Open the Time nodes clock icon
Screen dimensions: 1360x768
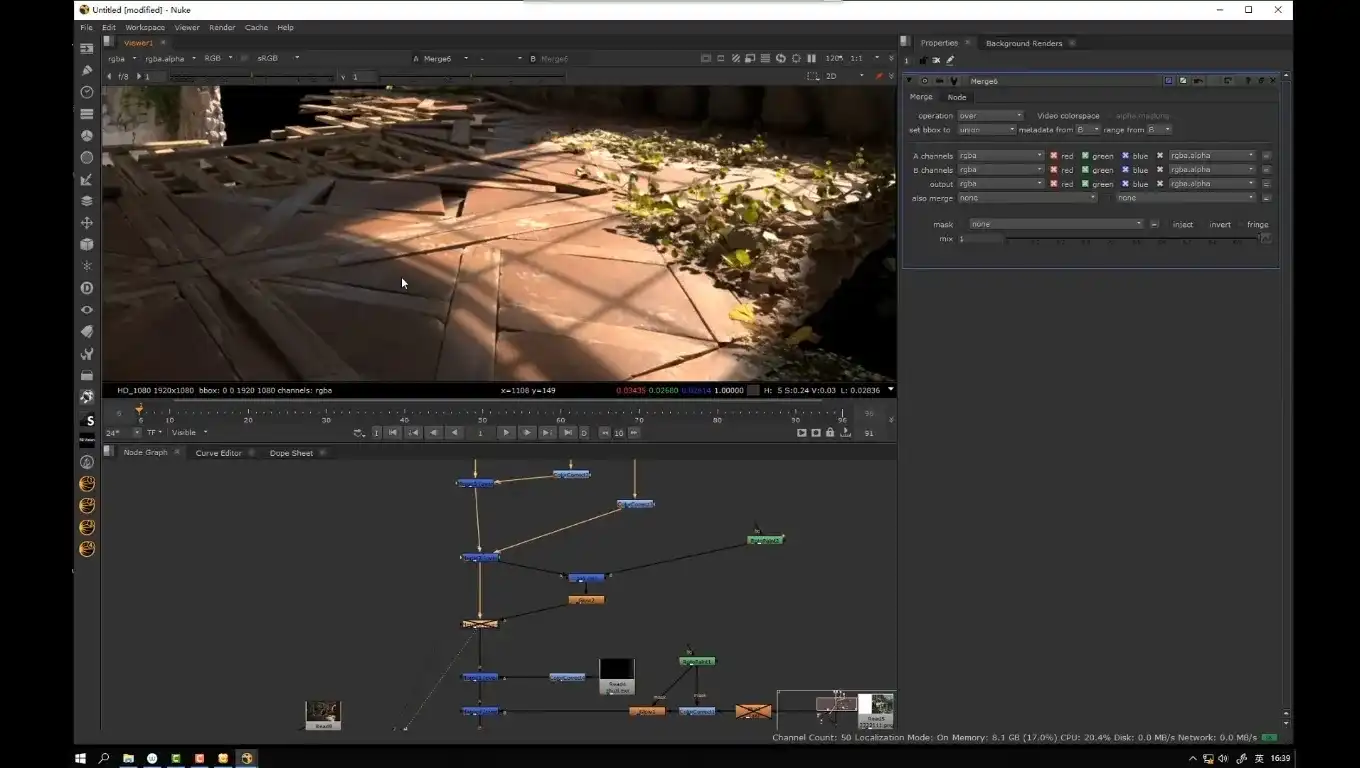pyautogui.click(x=87, y=92)
